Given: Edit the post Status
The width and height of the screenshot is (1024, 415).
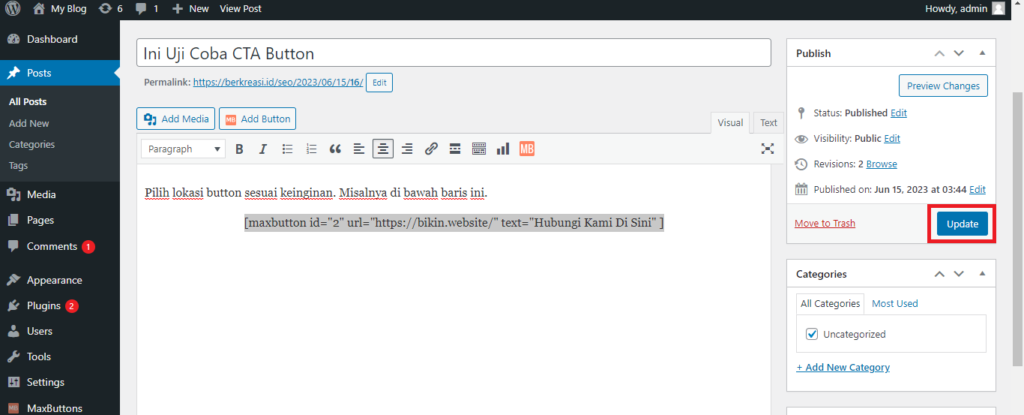Looking at the screenshot, I should [x=899, y=113].
